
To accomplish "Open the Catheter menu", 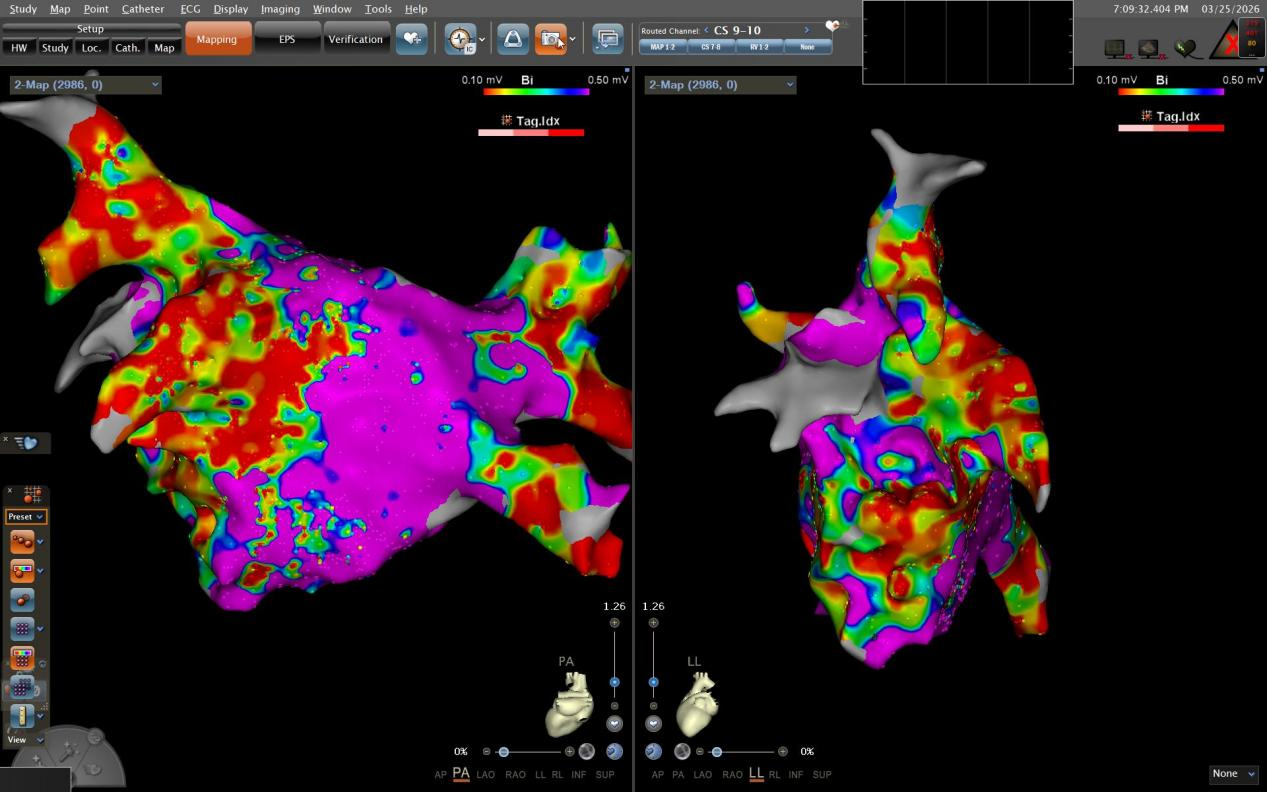I will tap(143, 9).
